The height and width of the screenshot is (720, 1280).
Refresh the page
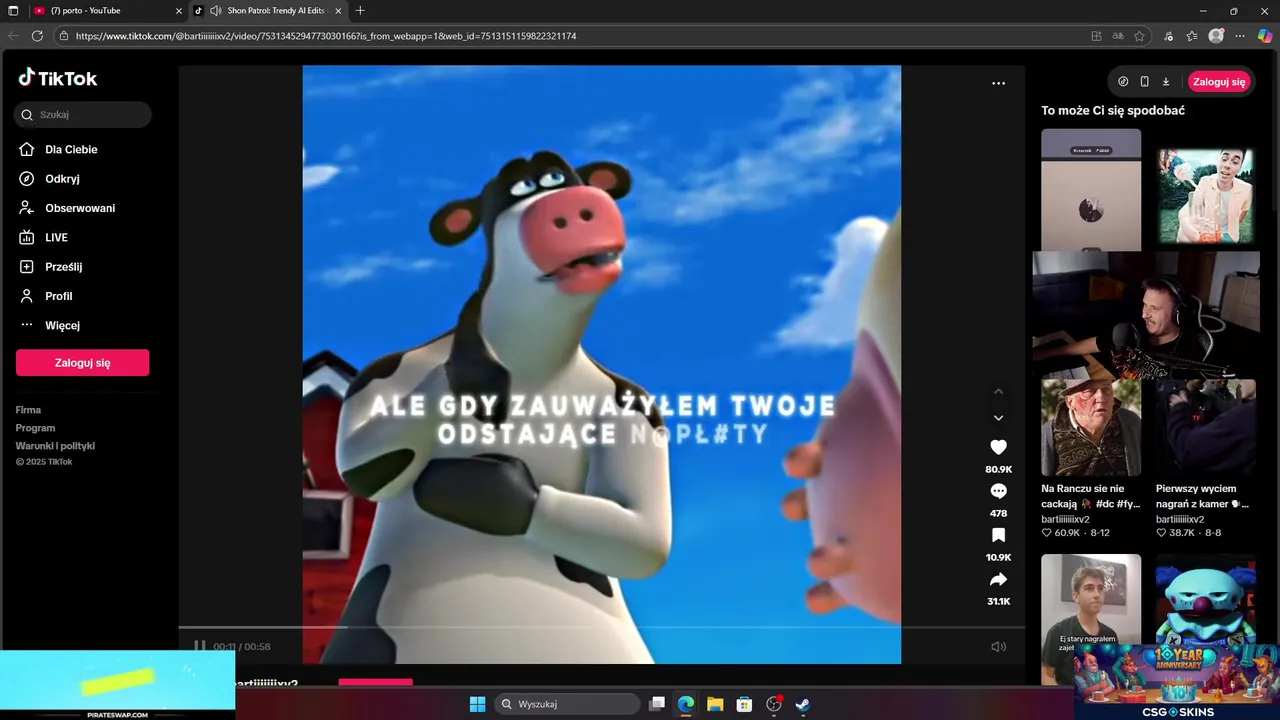pos(37,36)
